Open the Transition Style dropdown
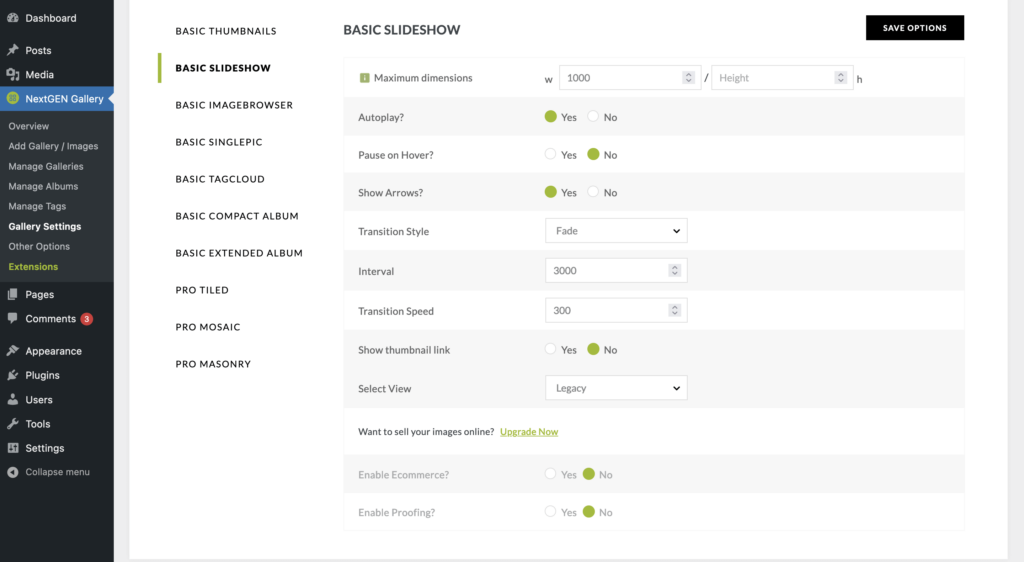This screenshot has height=562, width=1024. (x=616, y=231)
